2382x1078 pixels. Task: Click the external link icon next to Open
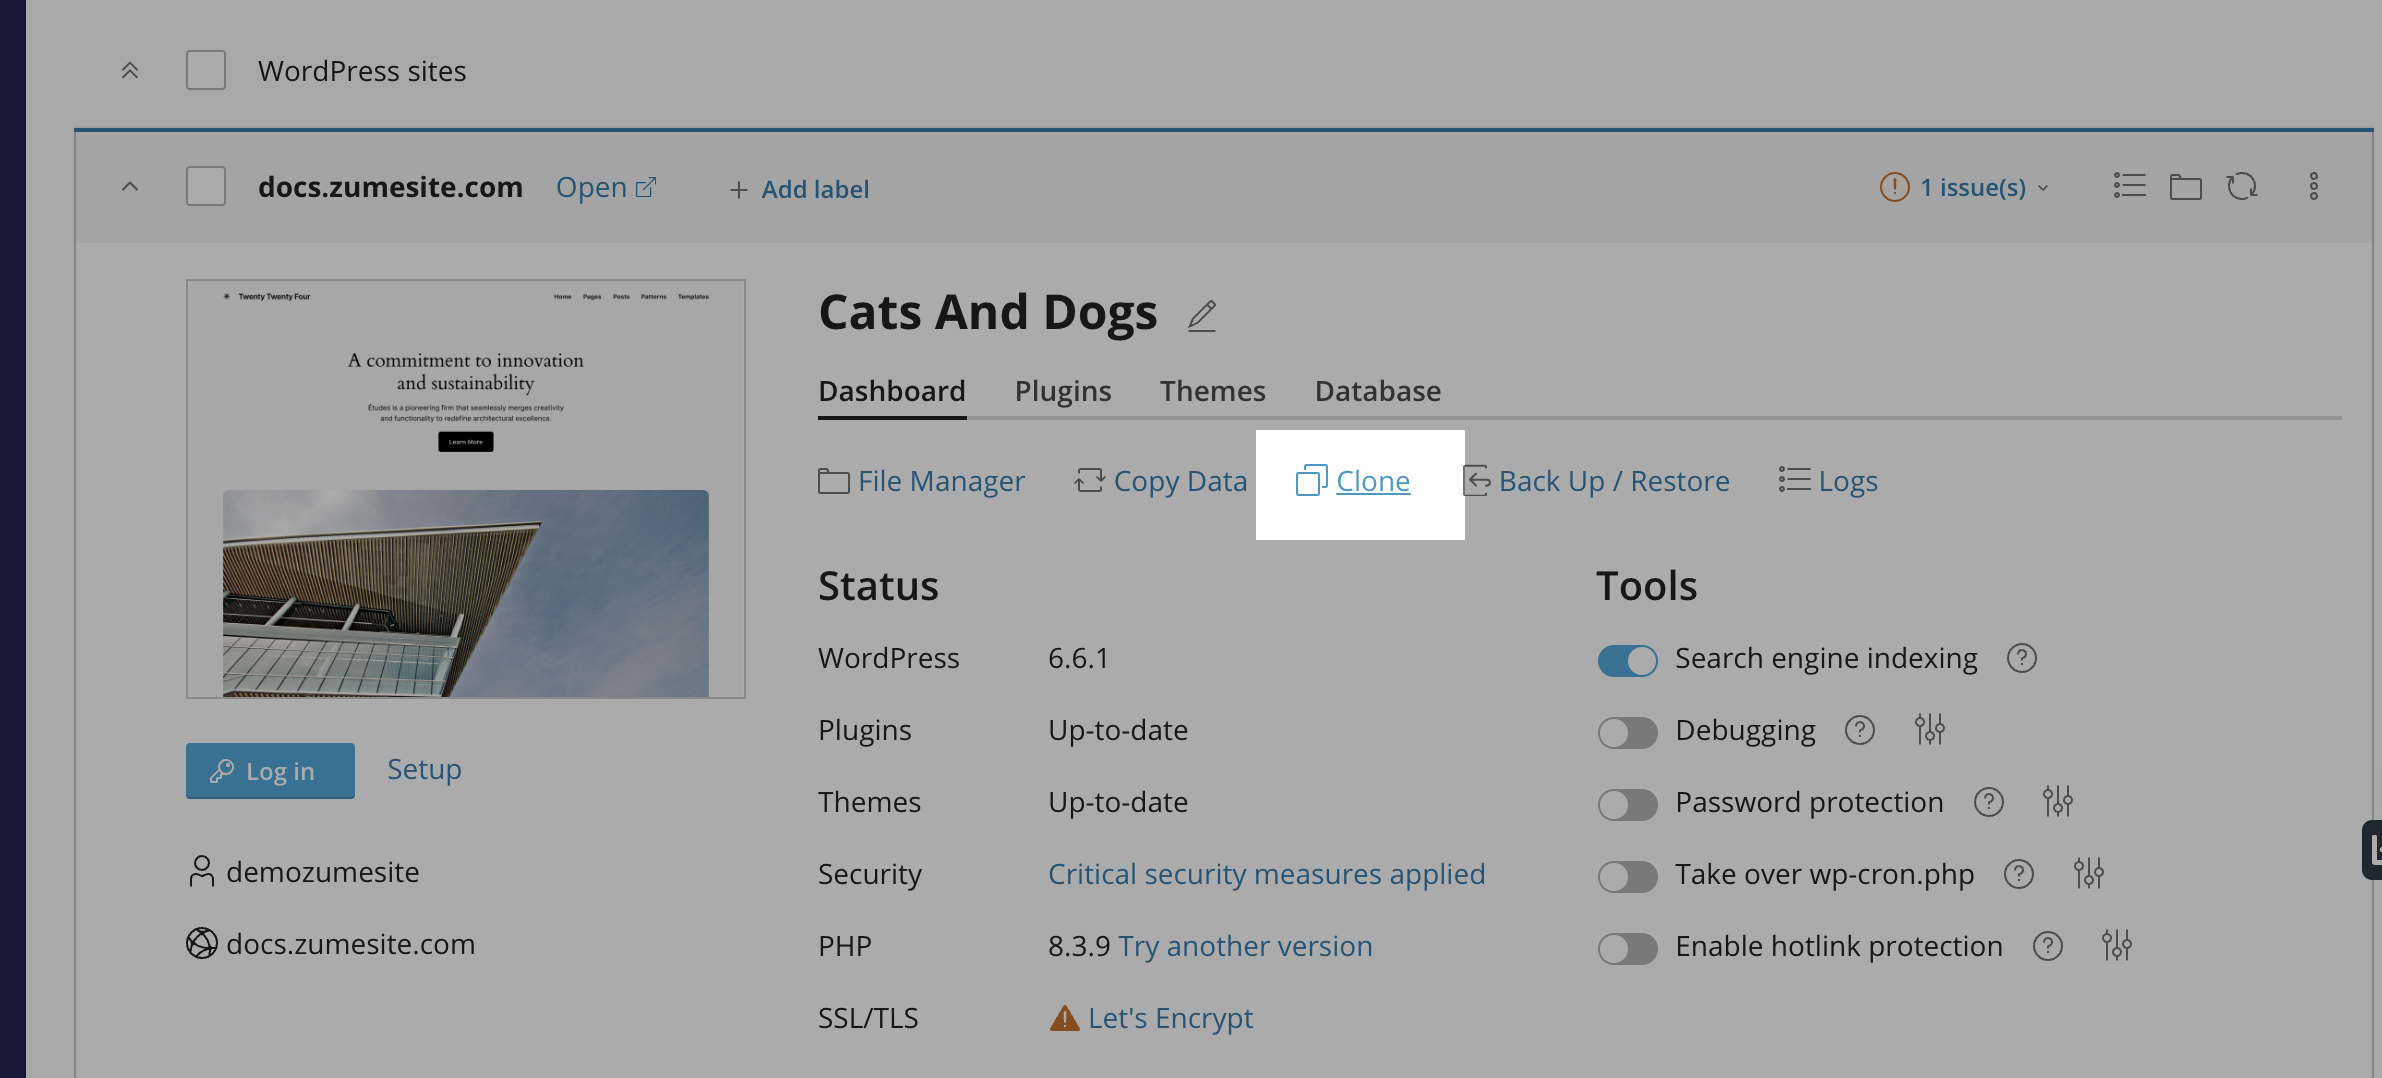click(646, 187)
